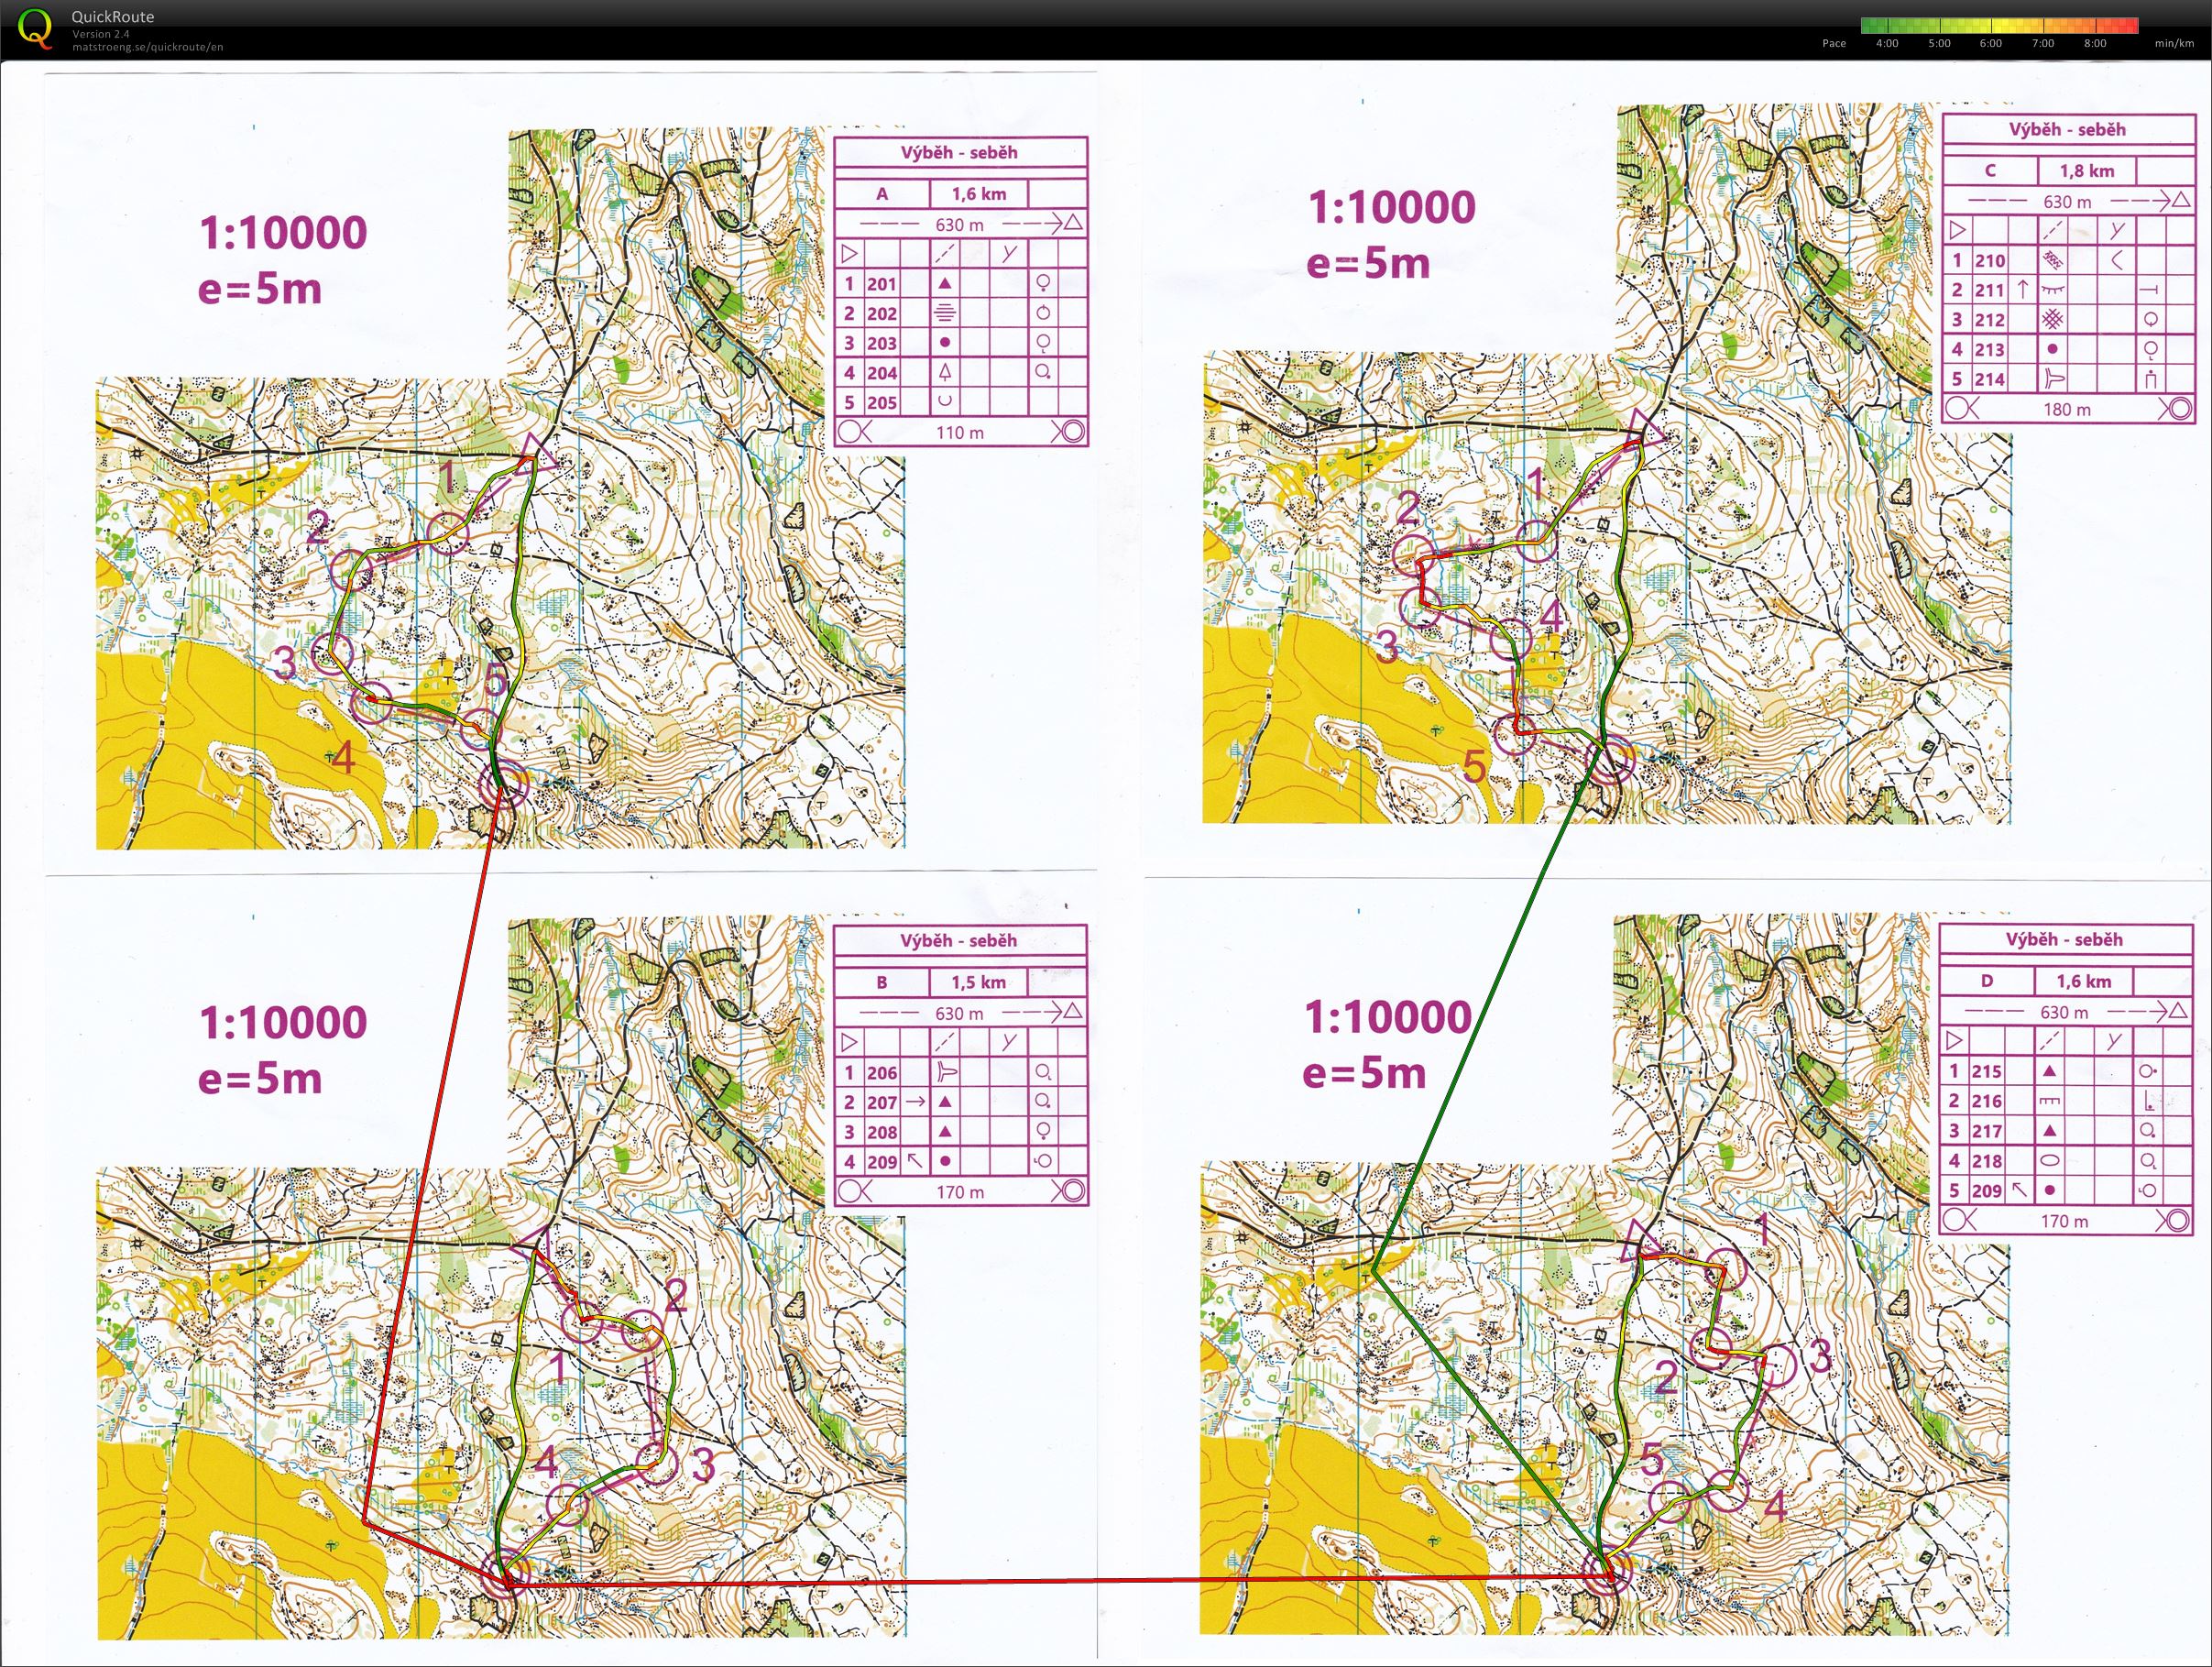The width and height of the screenshot is (2212, 1667).
Task: Click the '110 m' finish distance in course A
Action: coord(959,433)
